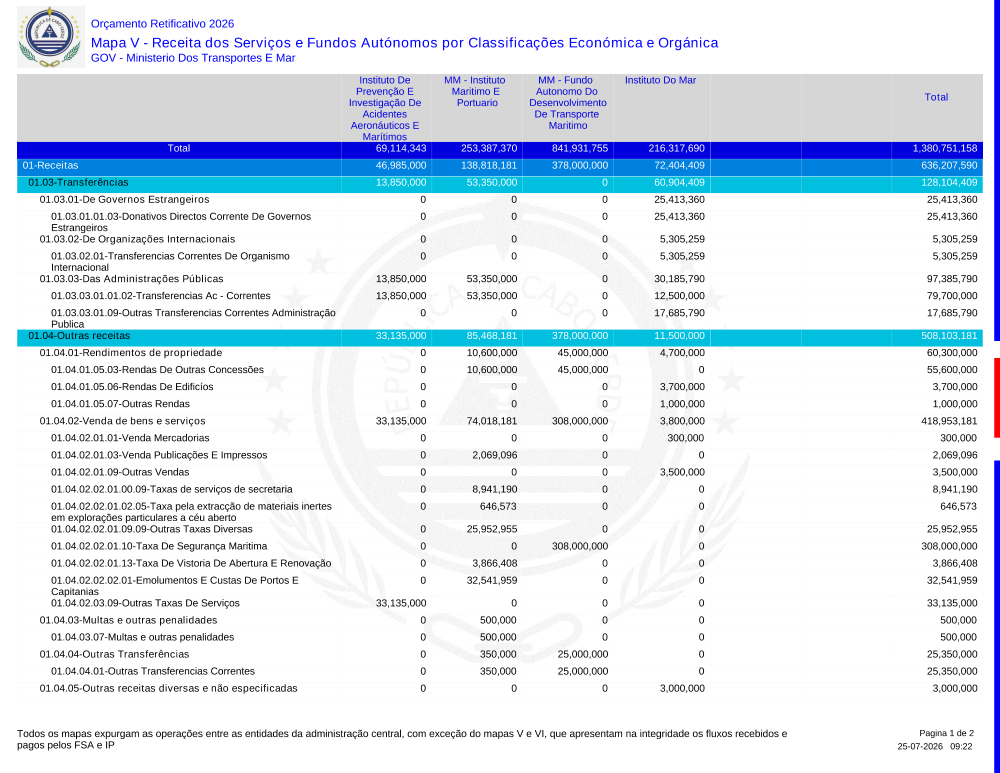Select the total value 508,103,181 in Outras receitas
Viewport: 1000px width, 773px height.
pyautogui.click(x=949, y=336)
